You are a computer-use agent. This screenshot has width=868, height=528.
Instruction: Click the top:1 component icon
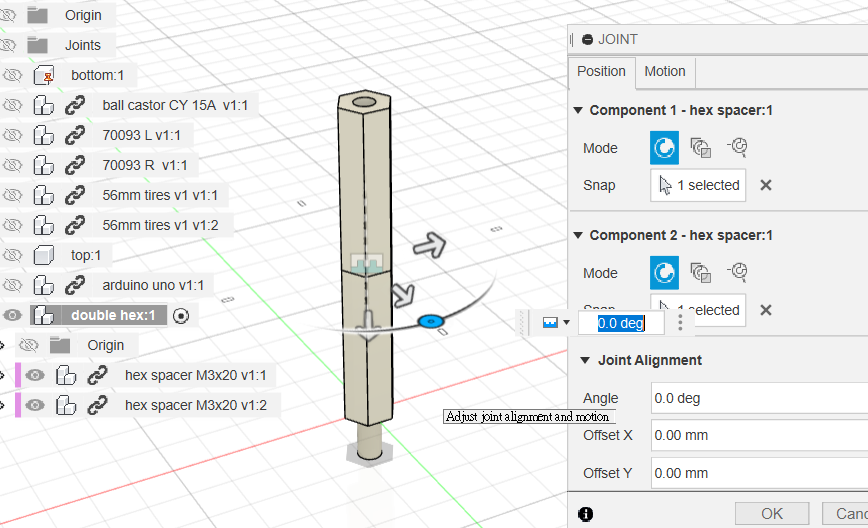[44, 255]
